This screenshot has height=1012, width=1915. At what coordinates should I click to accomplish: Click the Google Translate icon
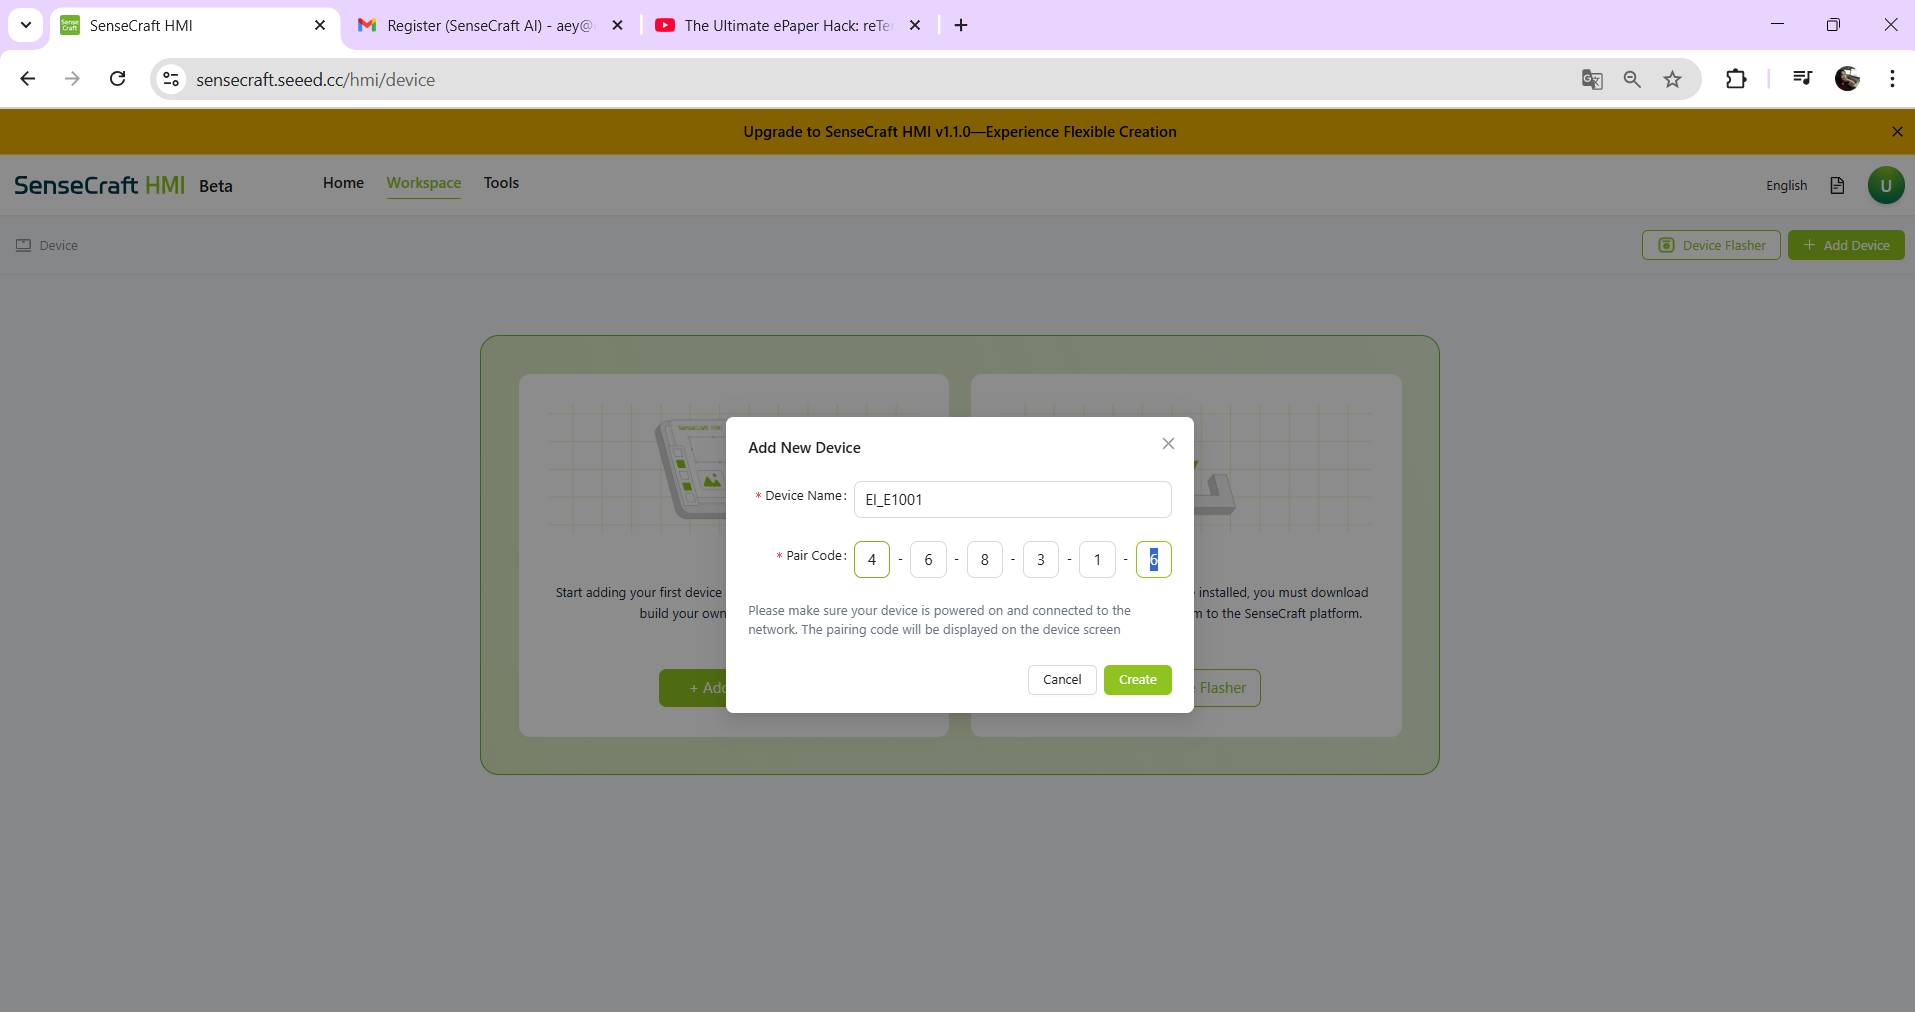click(1592, 80)
